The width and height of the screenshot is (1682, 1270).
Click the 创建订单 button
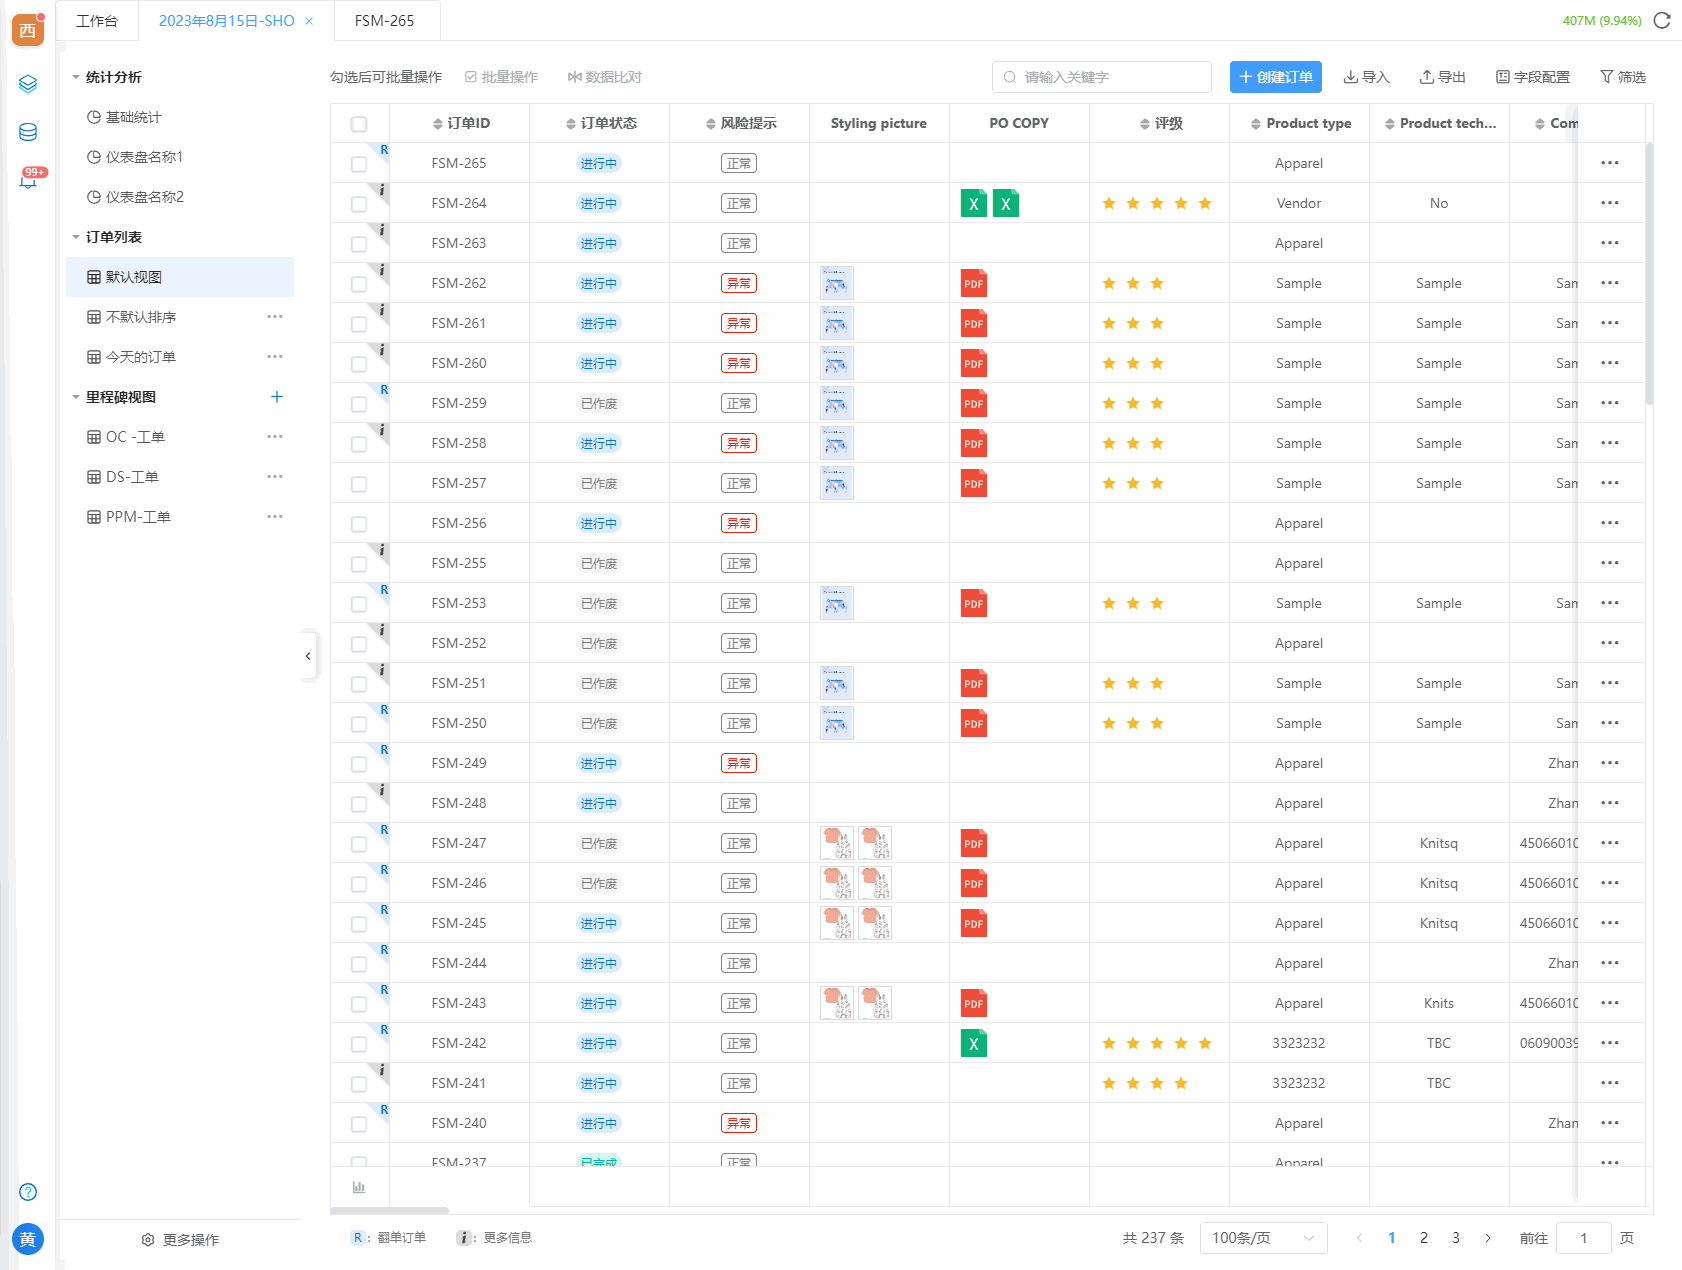[1275, 77]
